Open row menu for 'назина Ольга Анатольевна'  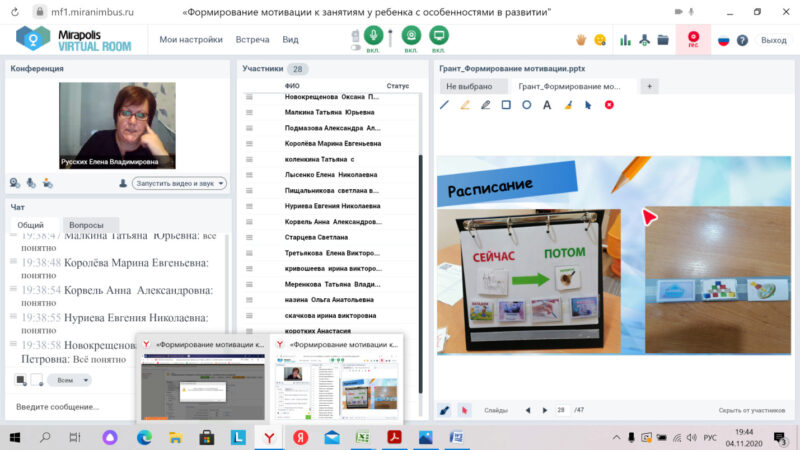tap(249, 300)
